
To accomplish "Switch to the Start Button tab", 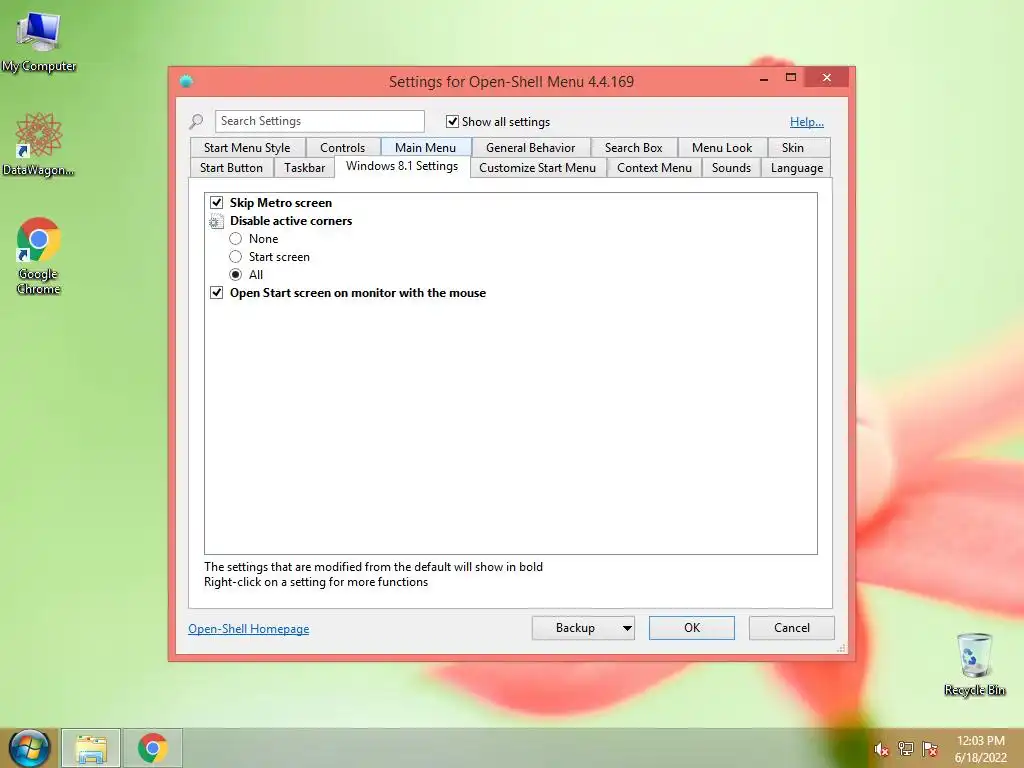I will (x=231, y=168).
